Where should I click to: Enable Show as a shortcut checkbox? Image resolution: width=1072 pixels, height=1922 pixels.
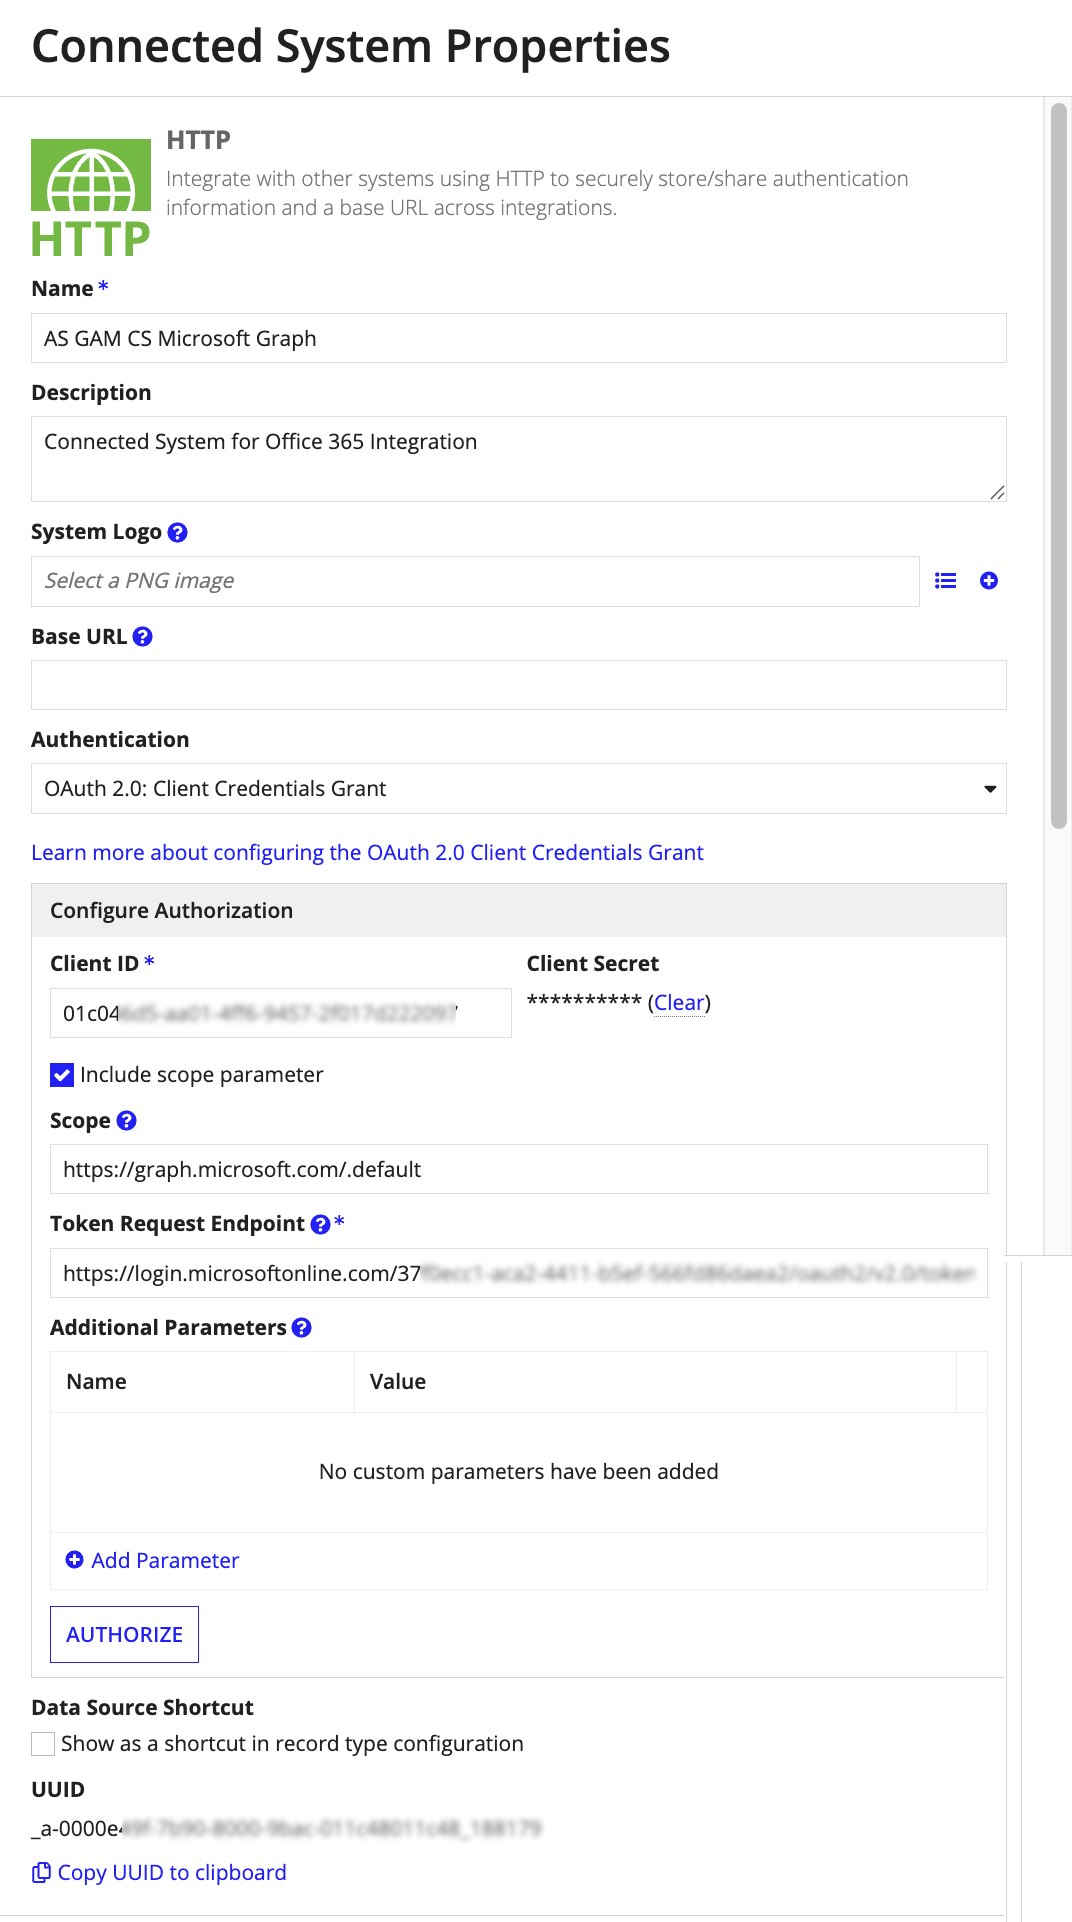[43, 1744]
